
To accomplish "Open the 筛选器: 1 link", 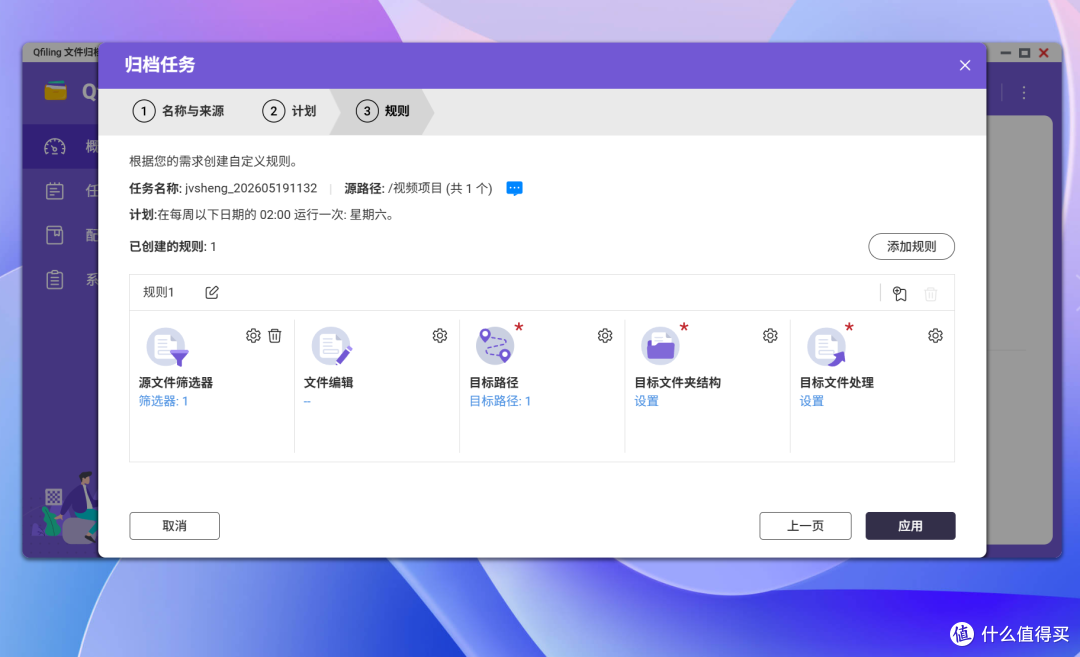I will [x=163, y=401].
